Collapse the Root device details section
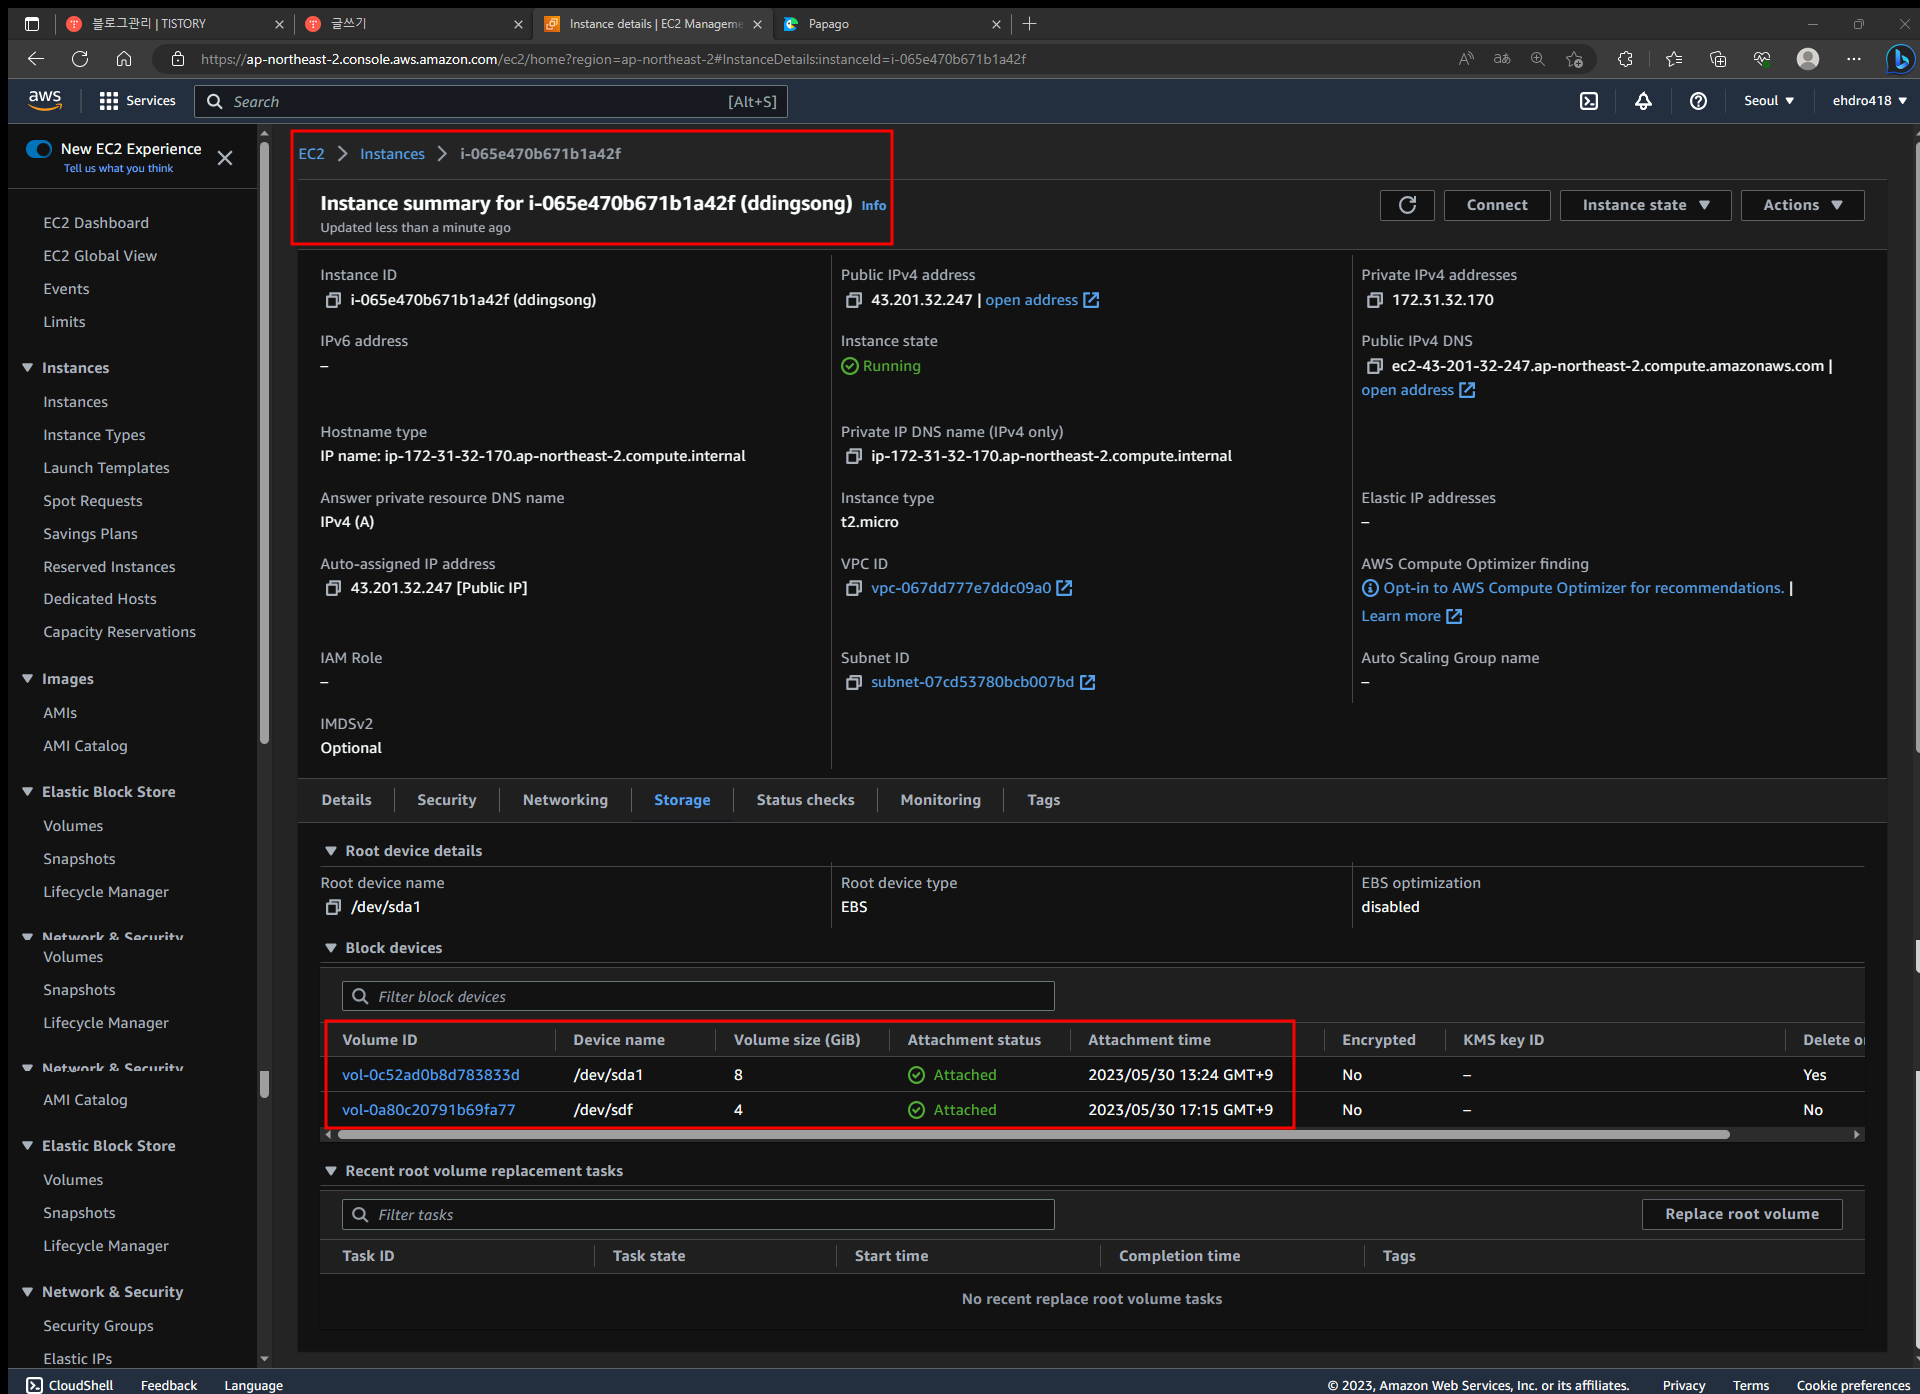Screen dimensions: 1920x1394 [331, 851]
